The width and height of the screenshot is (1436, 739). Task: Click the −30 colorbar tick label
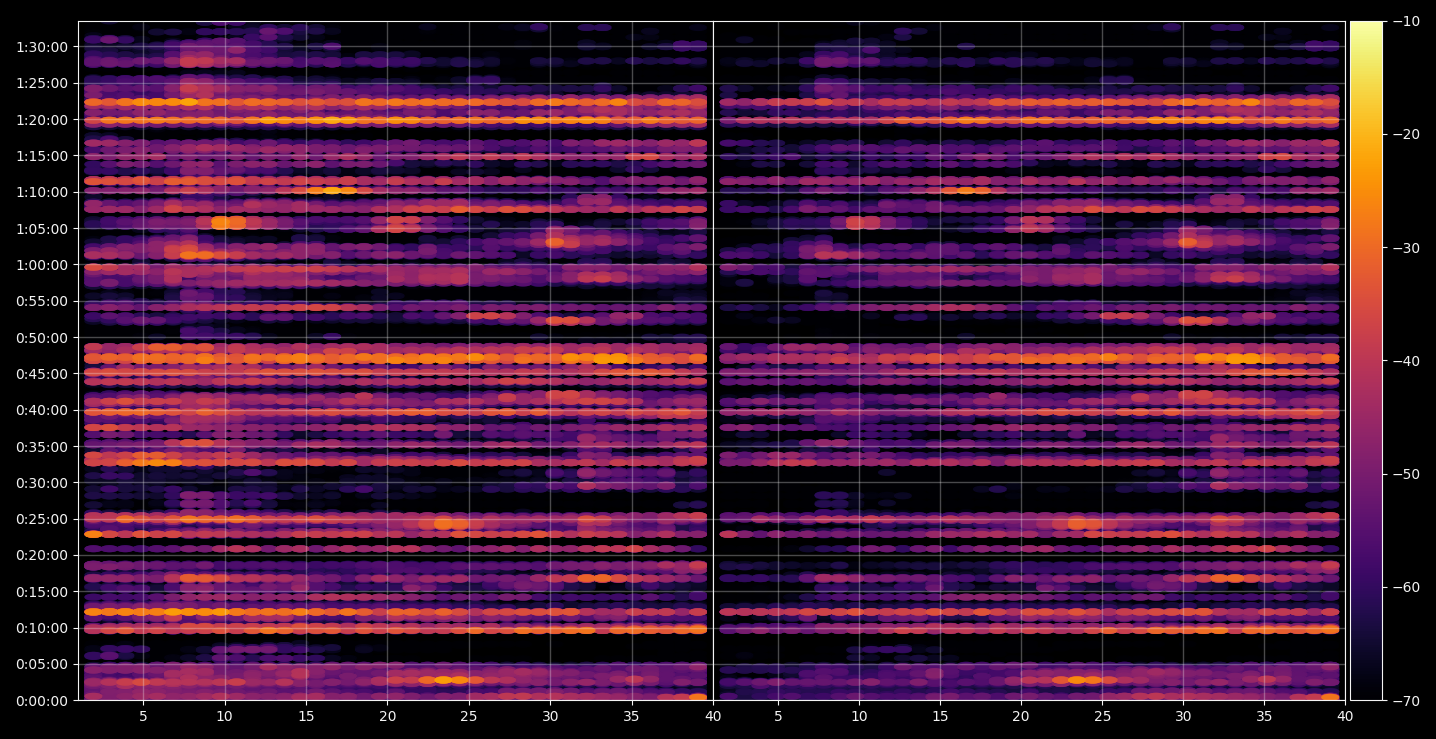tap(1406, 248)
